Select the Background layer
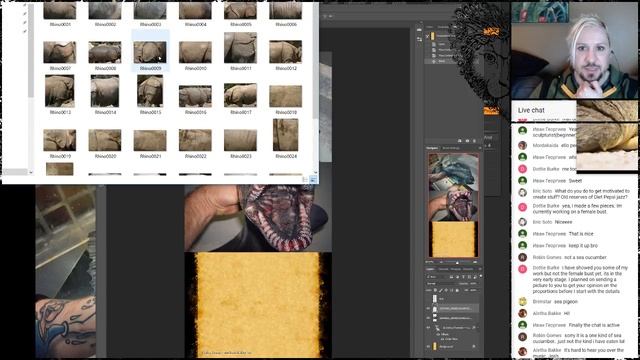The image size is (640, 360). [452, 347]
